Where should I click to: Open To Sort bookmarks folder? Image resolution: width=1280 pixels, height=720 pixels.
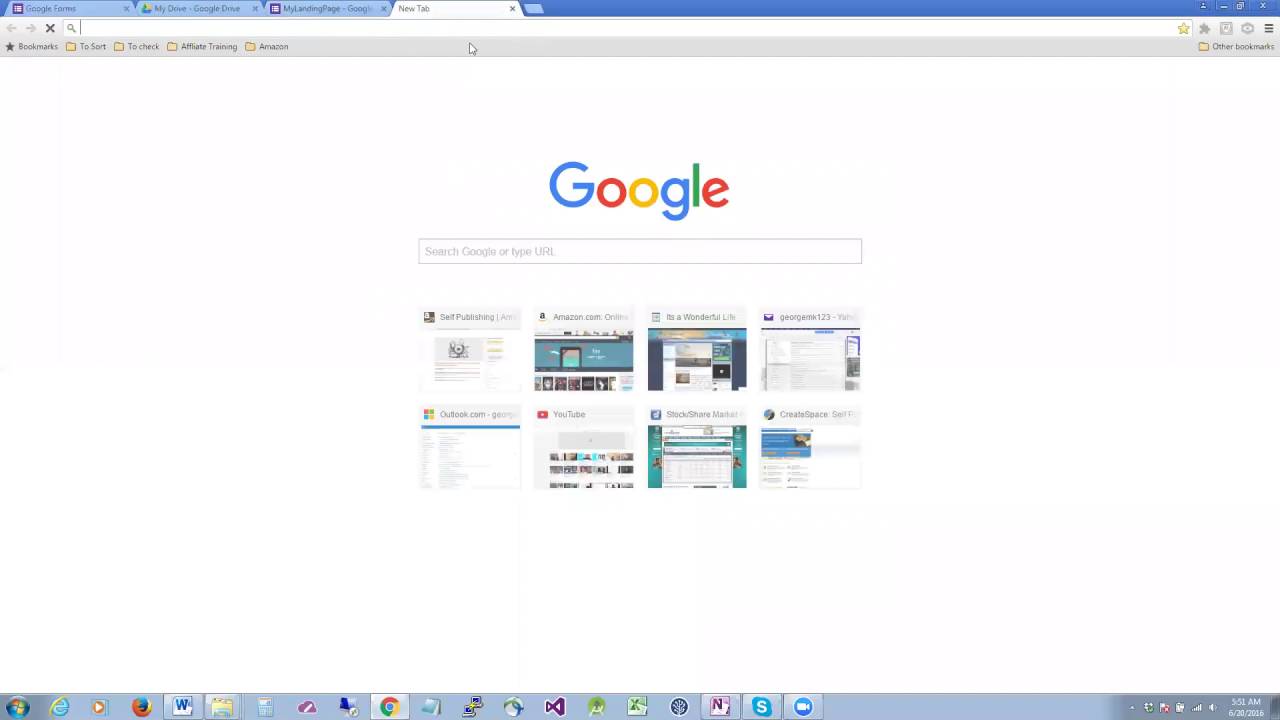tap(86, 46)
